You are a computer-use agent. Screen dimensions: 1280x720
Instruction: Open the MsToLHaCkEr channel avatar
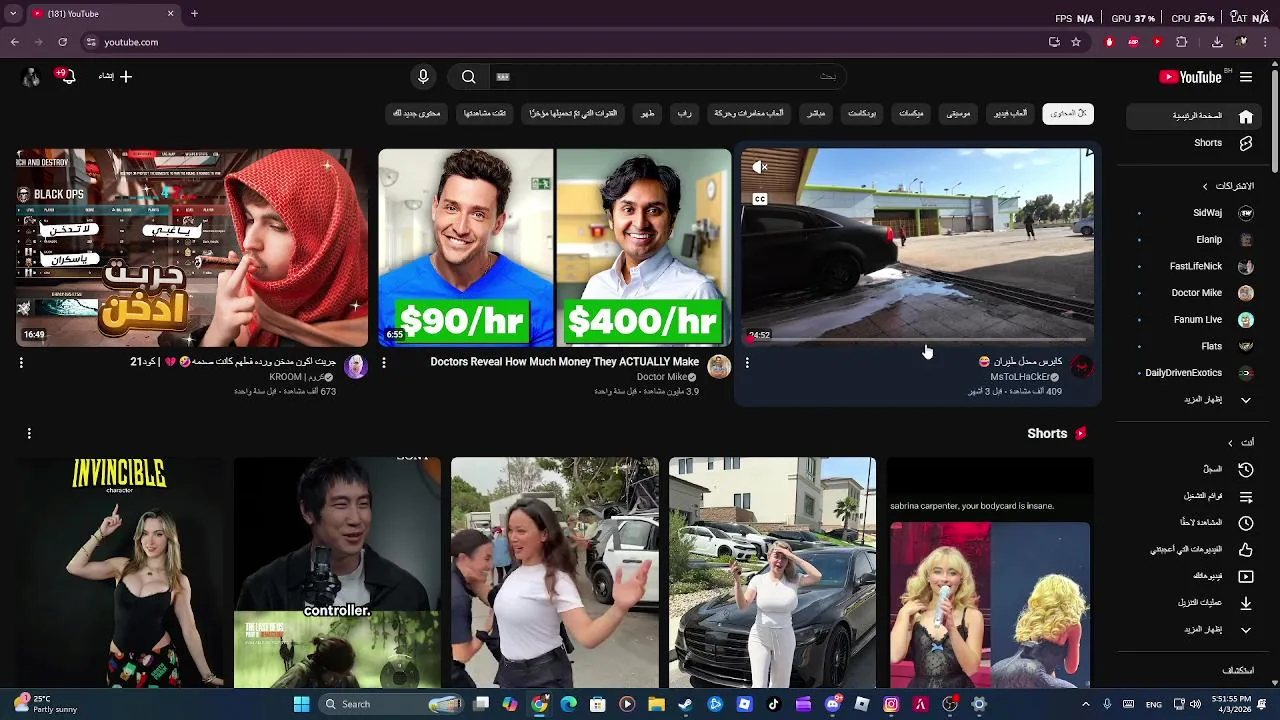tap(1081, 367)
